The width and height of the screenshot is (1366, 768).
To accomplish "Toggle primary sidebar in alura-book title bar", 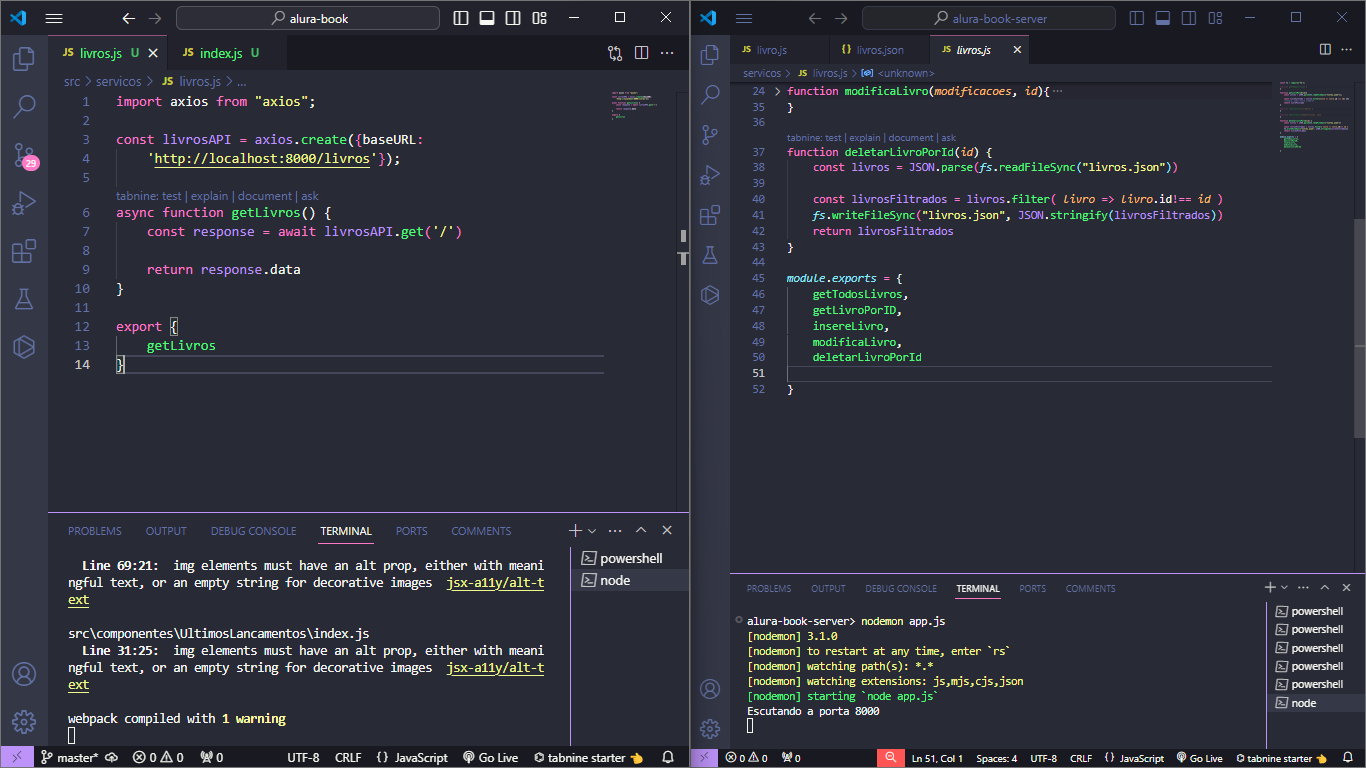I will 461,18.
